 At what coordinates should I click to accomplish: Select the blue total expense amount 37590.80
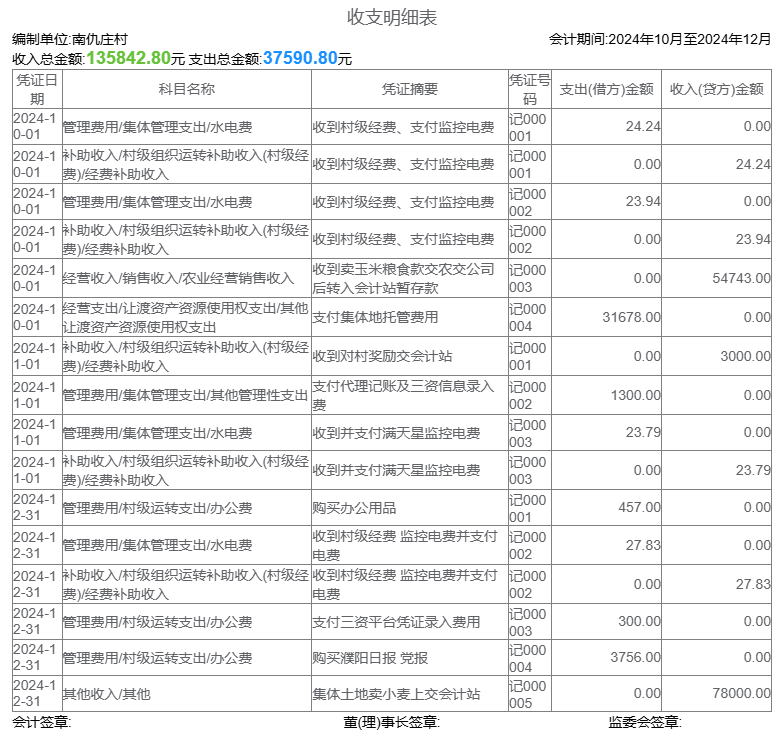[x=299, y=58]
